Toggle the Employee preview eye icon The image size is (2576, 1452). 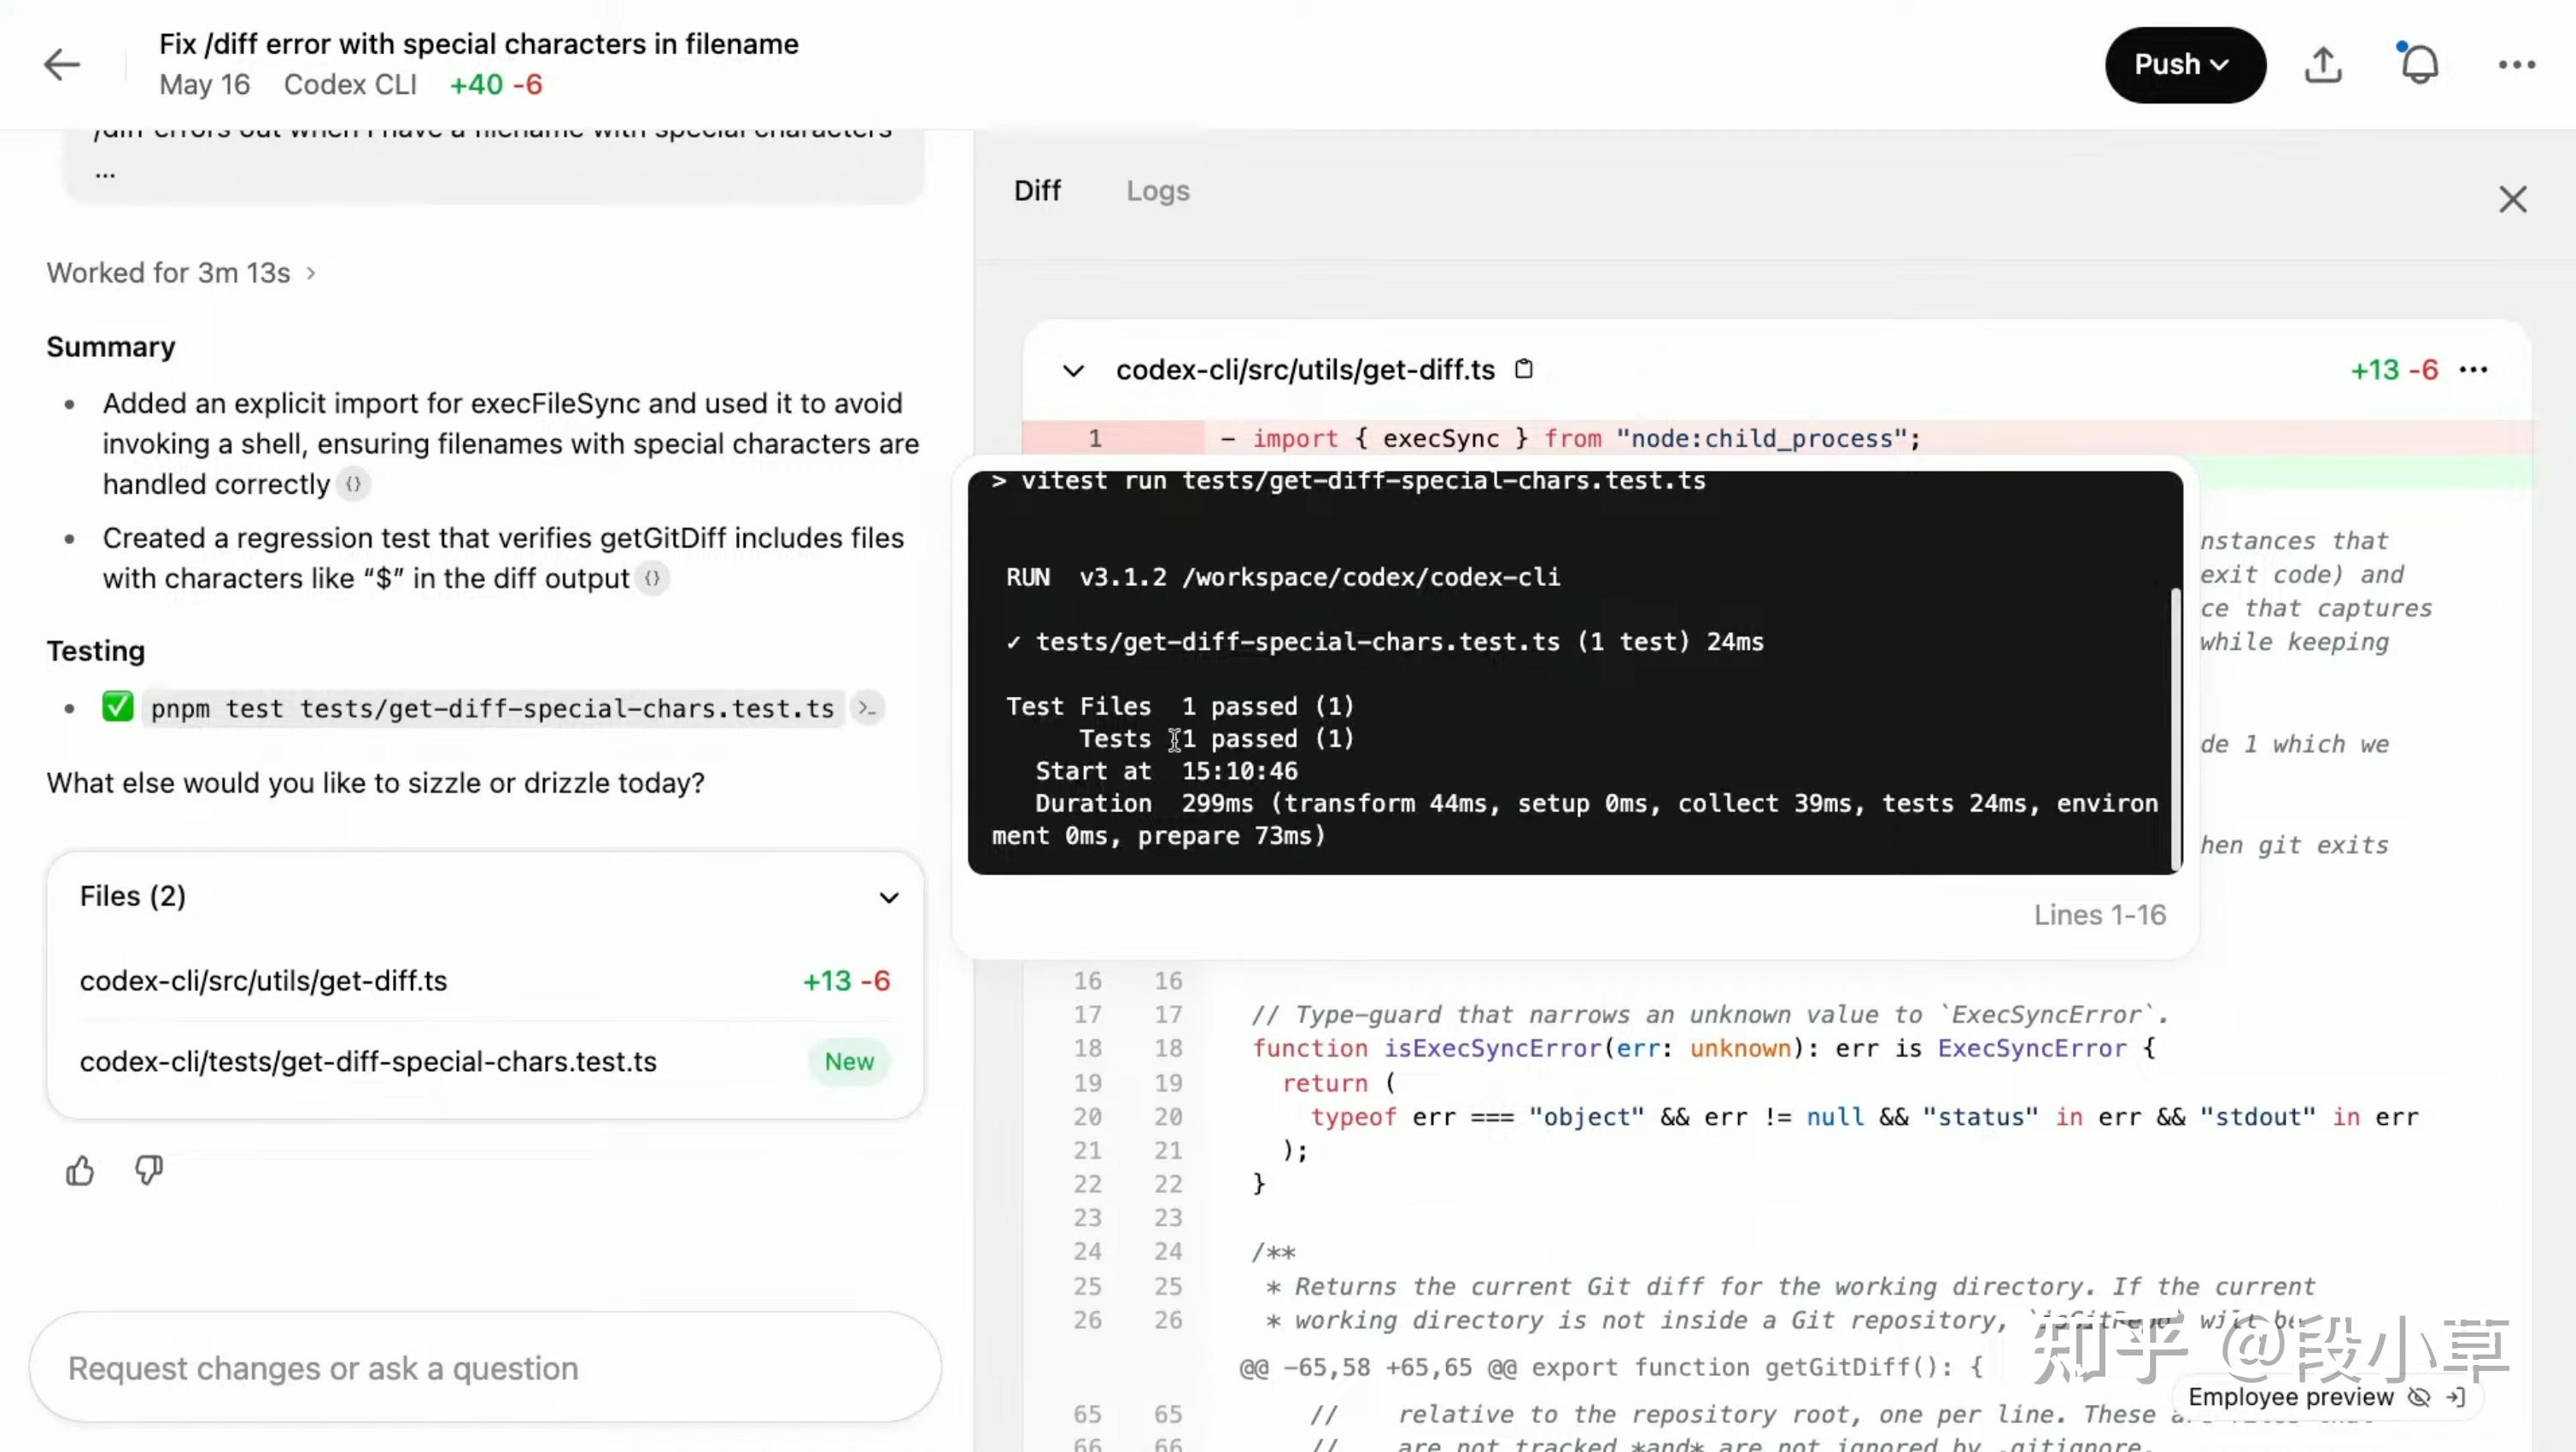[x=2421, y=1398]
